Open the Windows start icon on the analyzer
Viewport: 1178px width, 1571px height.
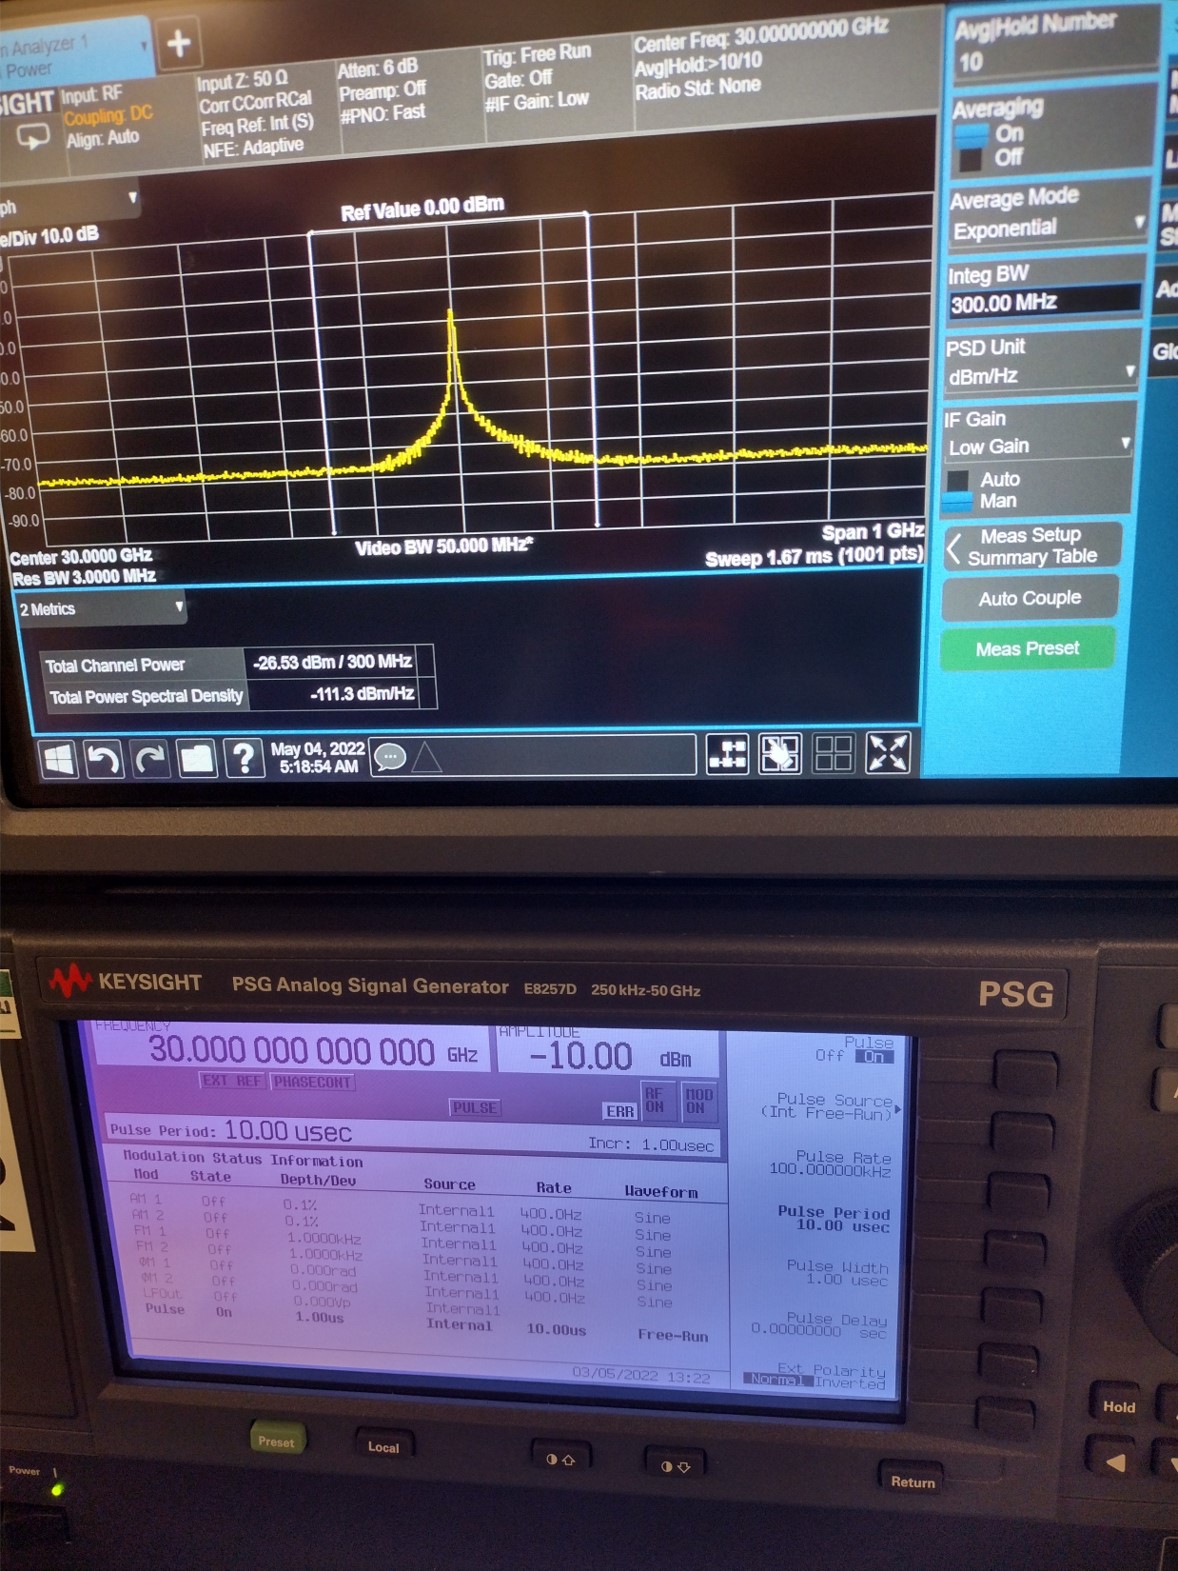59,760
